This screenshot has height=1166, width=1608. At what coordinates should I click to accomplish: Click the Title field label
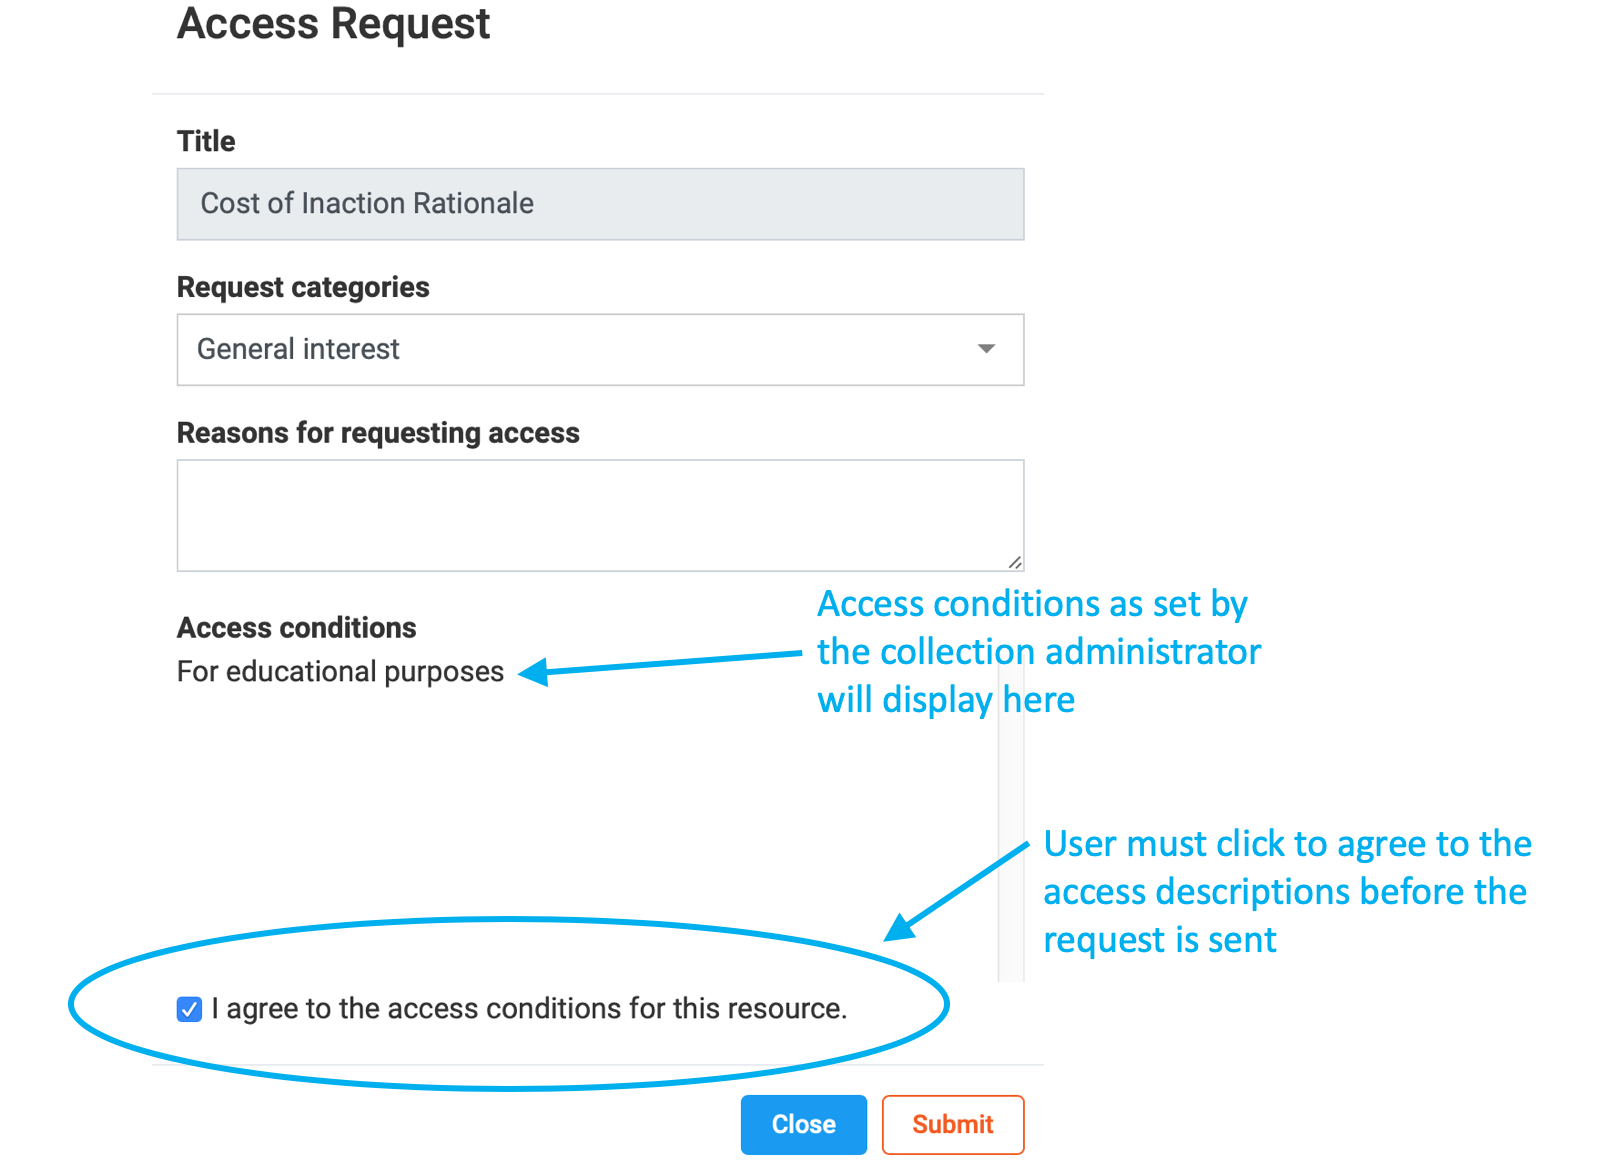206,142
